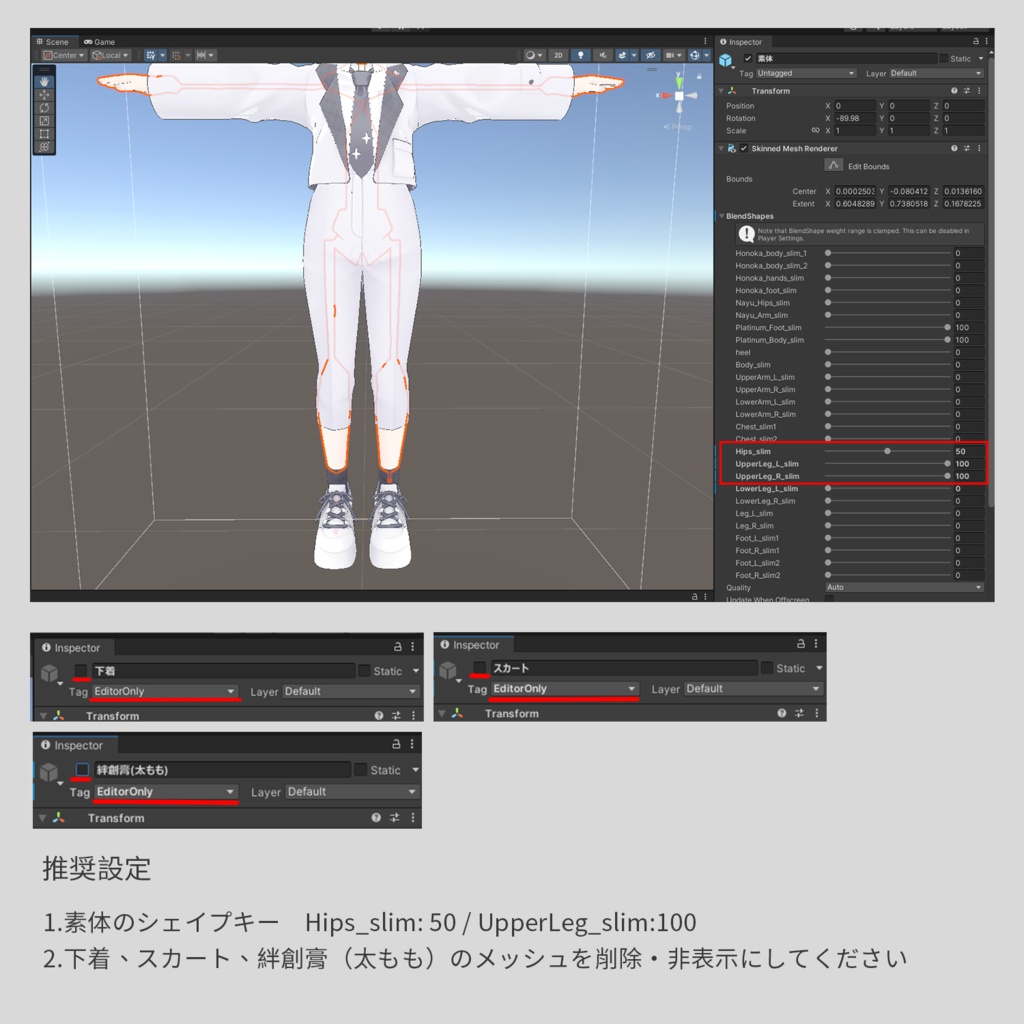Click the y-axis cone on the scene gizmo

[x=679, y=80]
